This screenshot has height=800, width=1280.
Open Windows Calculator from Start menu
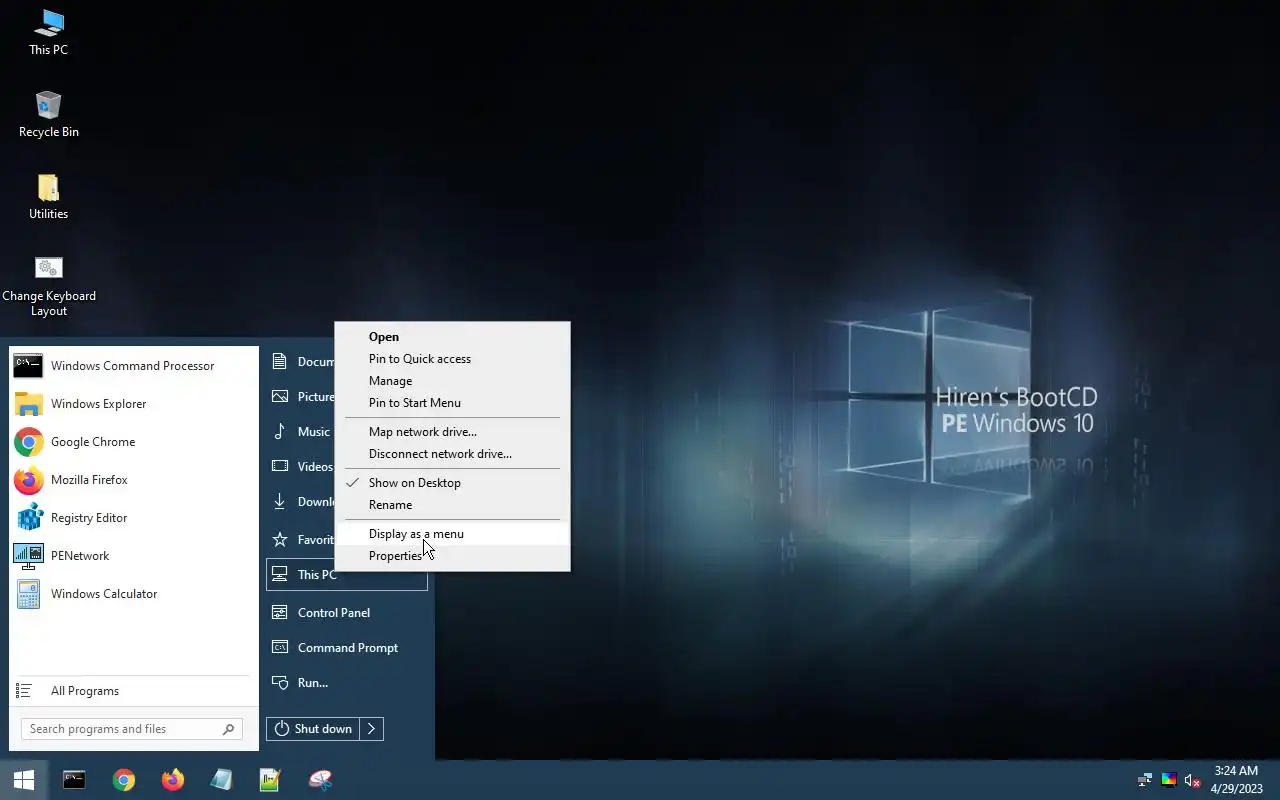tap(133, 594)
